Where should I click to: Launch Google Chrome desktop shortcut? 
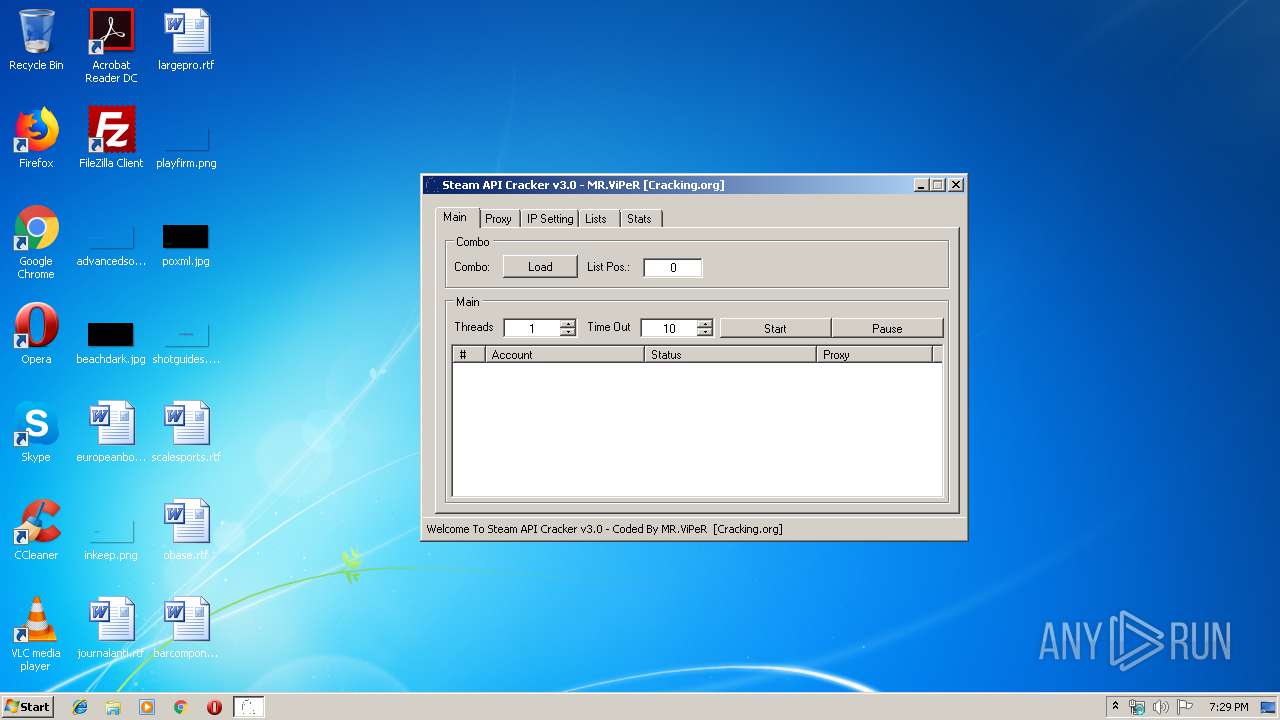pyautogui.click(x=36, y=242)
